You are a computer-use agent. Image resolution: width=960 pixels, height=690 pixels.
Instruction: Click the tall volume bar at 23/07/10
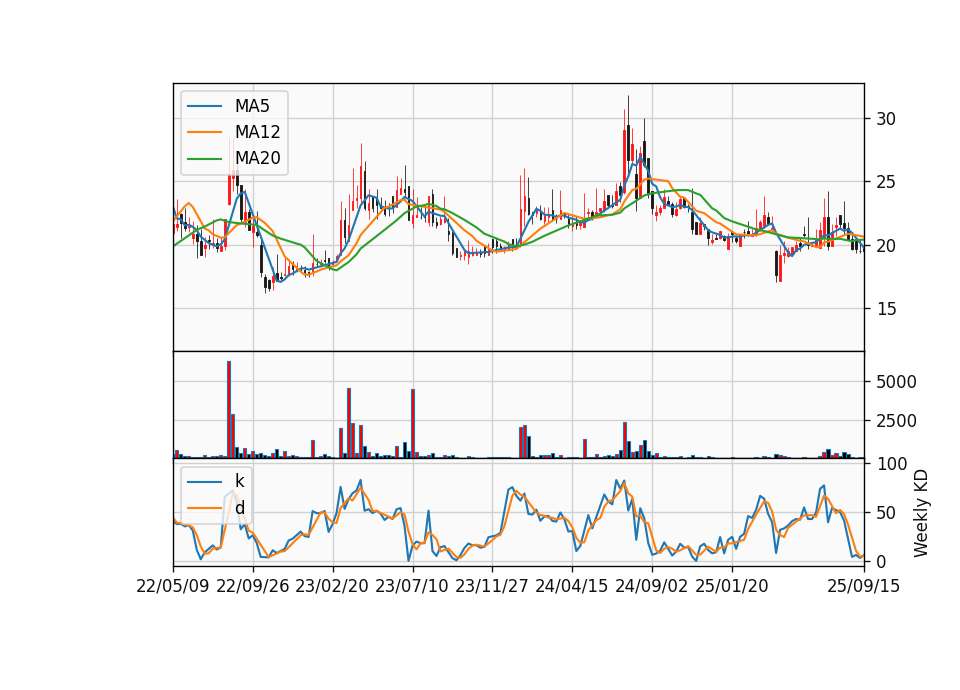[413, 424]
